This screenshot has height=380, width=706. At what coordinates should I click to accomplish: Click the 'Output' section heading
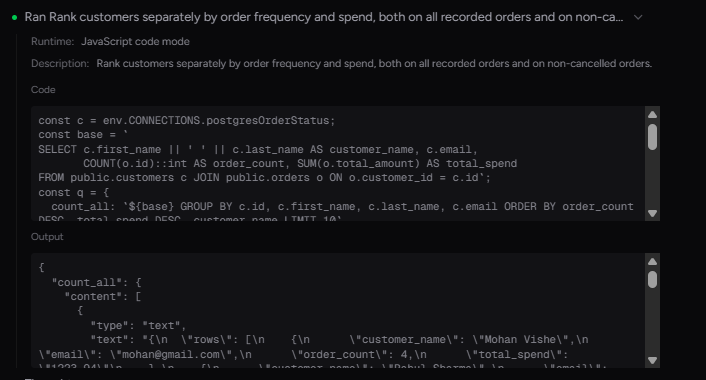pyautogui.click(x=47, y=237)
